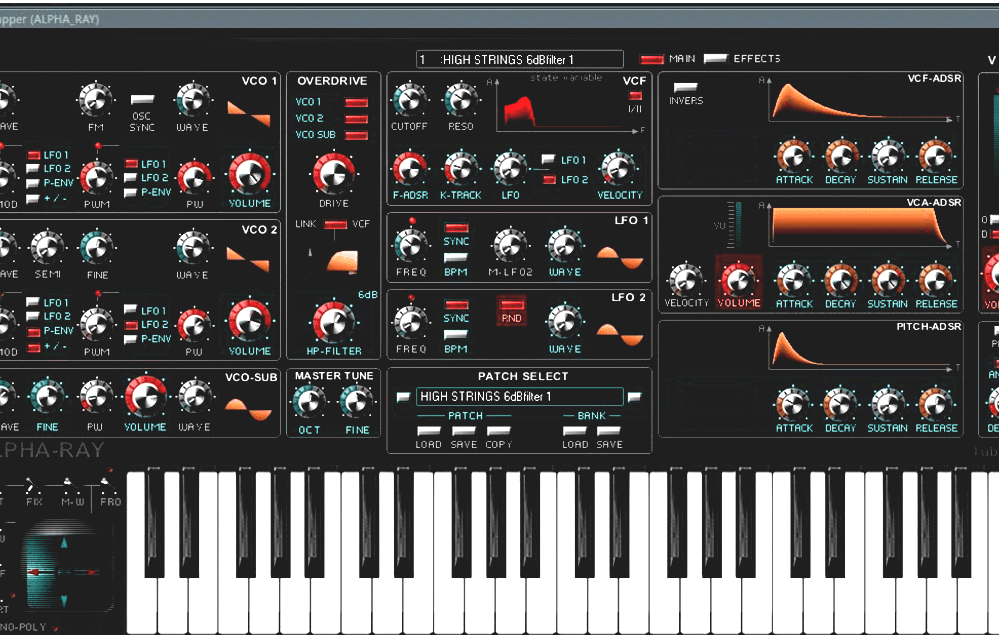Click the VCO 2 SEMI knob
This screenshot has height=635, width=999.
(x=47, y=248)
